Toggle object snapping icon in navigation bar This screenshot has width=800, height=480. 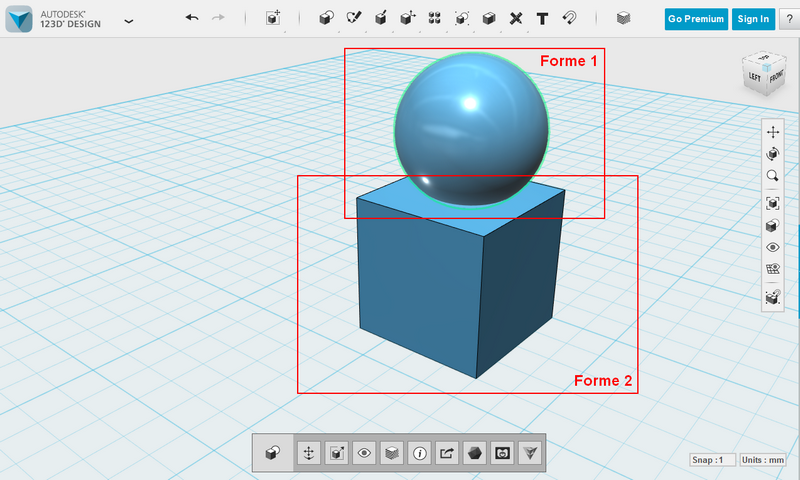[x=772, y=297]
